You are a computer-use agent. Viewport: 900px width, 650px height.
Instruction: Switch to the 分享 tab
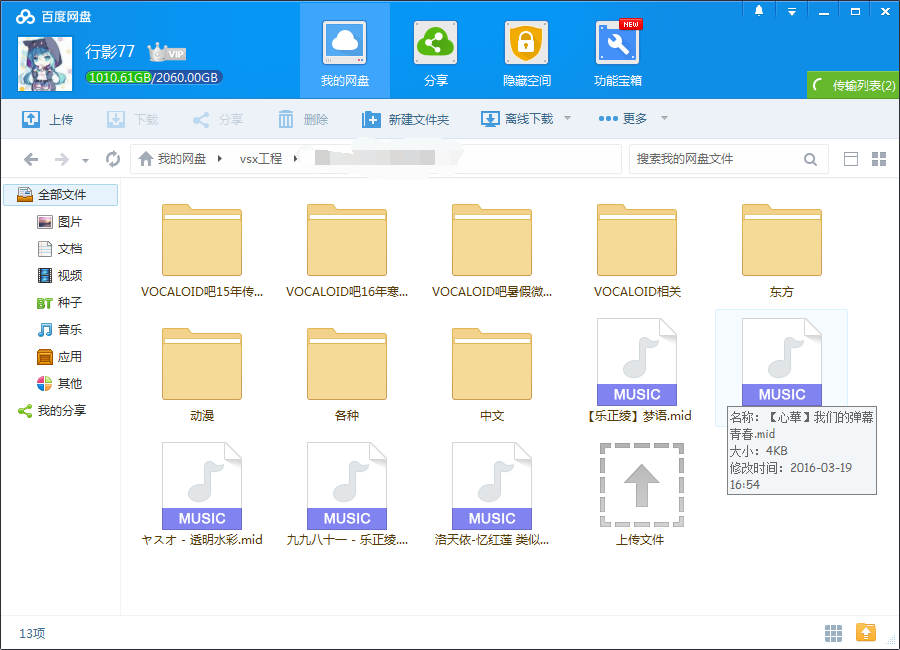coord(435,52)
